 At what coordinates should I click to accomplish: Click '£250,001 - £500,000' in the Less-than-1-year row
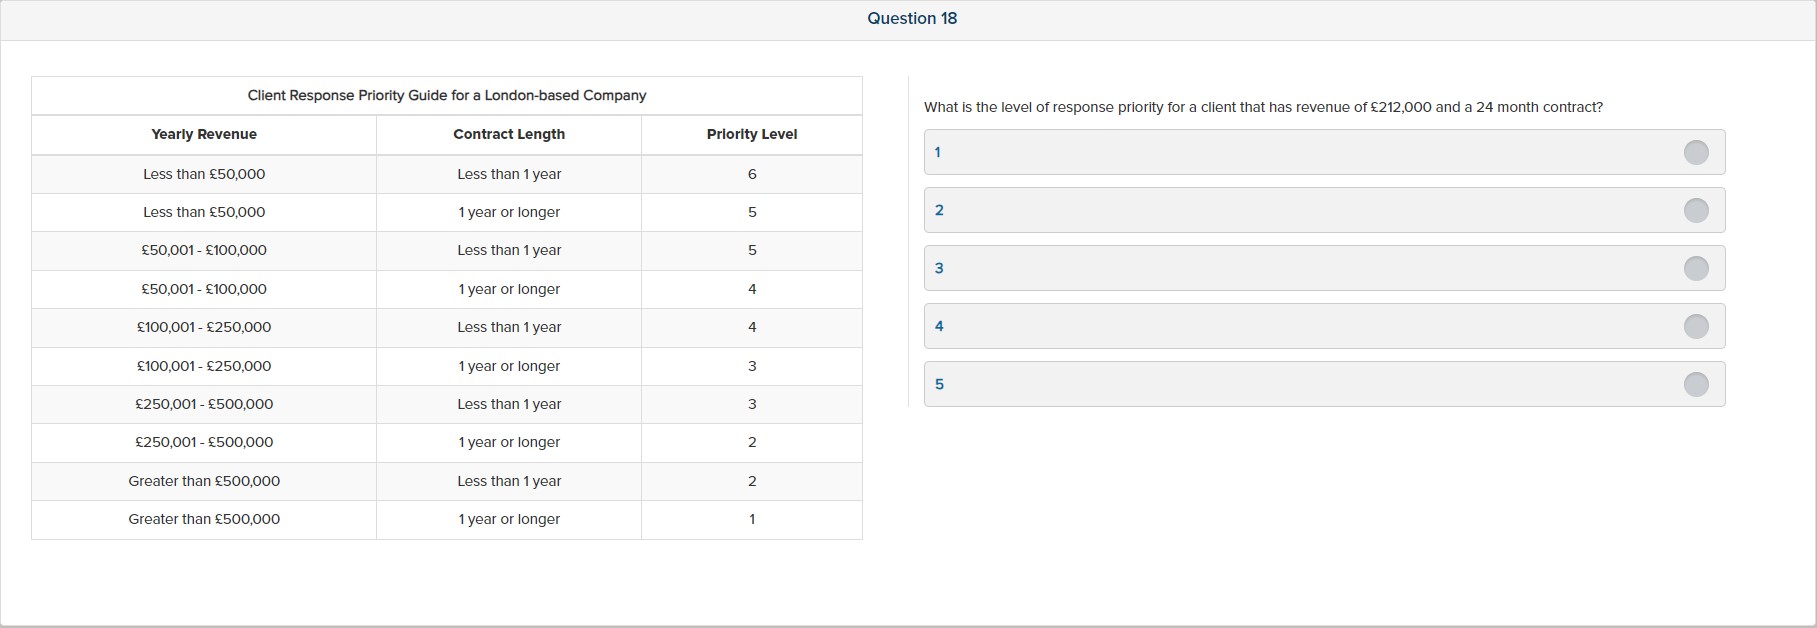[x=204, y=404]
